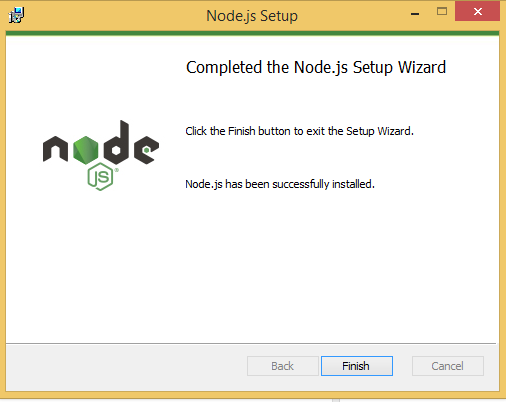
Task: Click the Finish button to exit setup
Action: [357, 366]
